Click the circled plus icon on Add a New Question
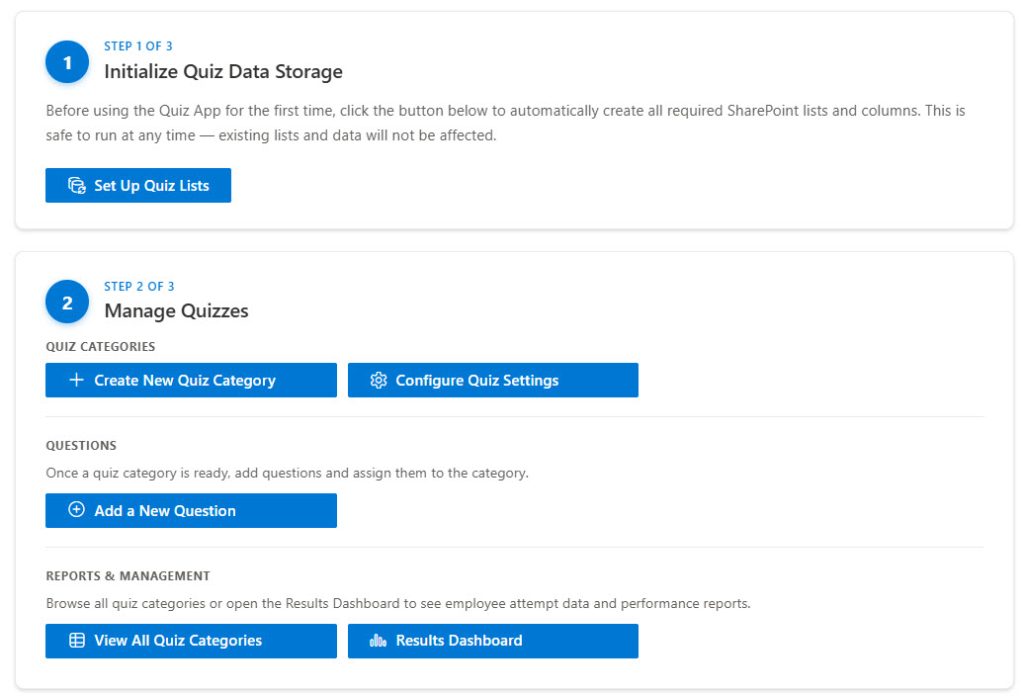Screen dimensions: 1024x696 click(x=76, y=510)
